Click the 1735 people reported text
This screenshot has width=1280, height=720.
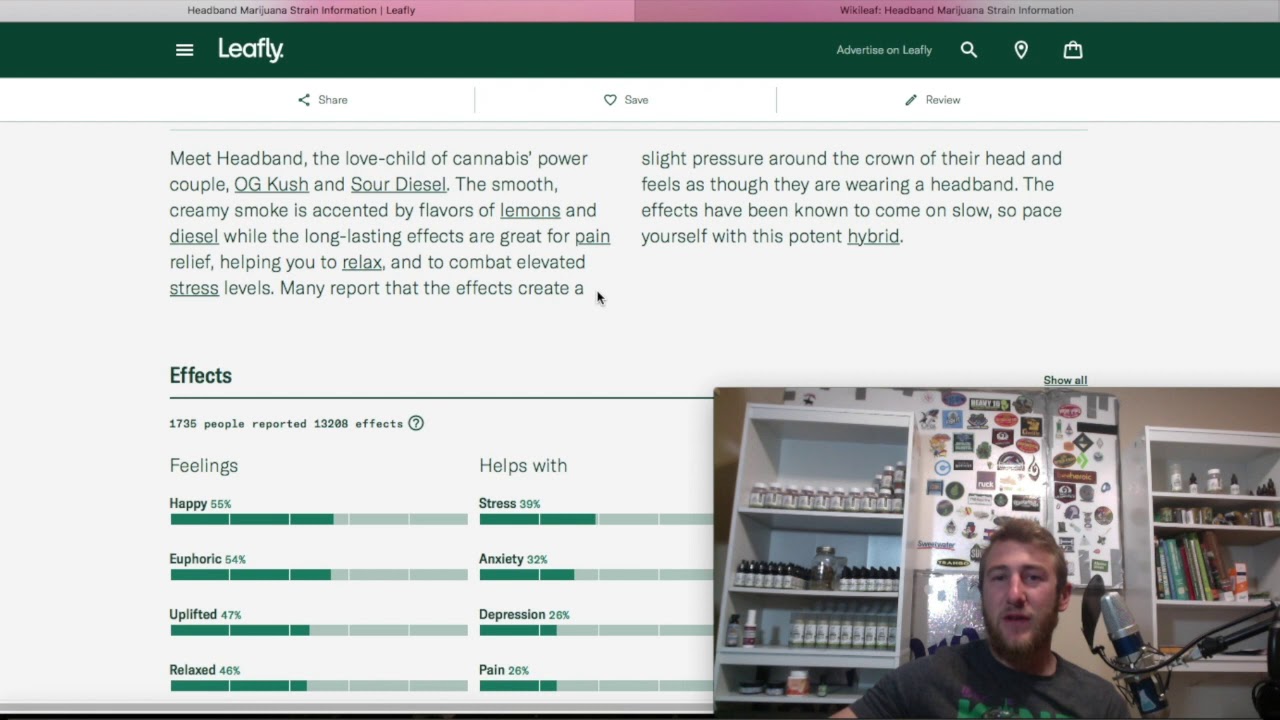coord(286,424)
